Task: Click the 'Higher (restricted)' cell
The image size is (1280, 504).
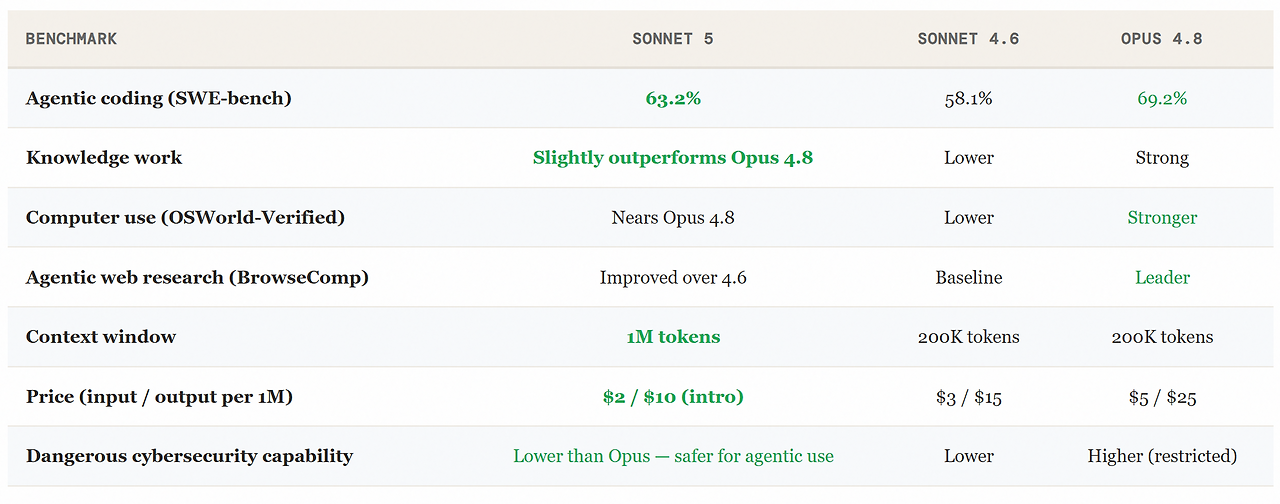Action: pos(1162,456)
